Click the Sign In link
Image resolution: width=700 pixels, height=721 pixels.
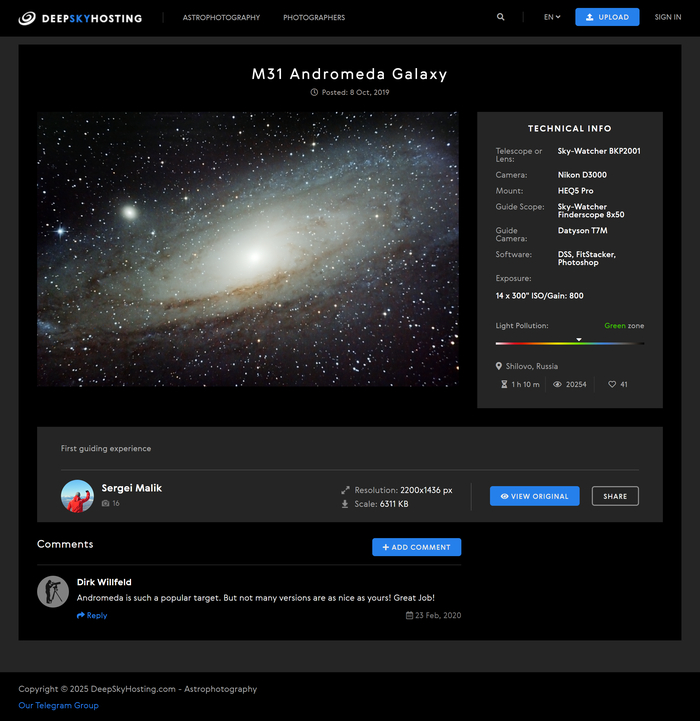pos(667,17)
